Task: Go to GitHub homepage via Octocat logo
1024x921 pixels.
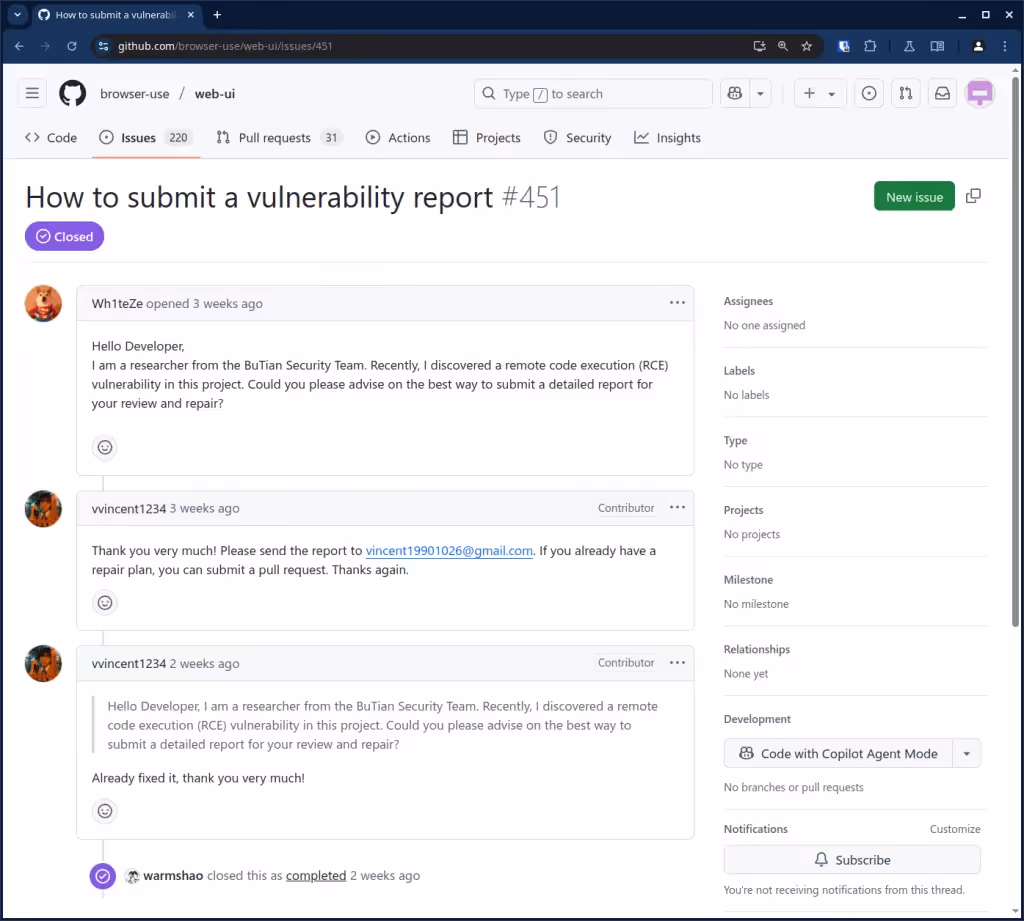Action: click(72, 93)
